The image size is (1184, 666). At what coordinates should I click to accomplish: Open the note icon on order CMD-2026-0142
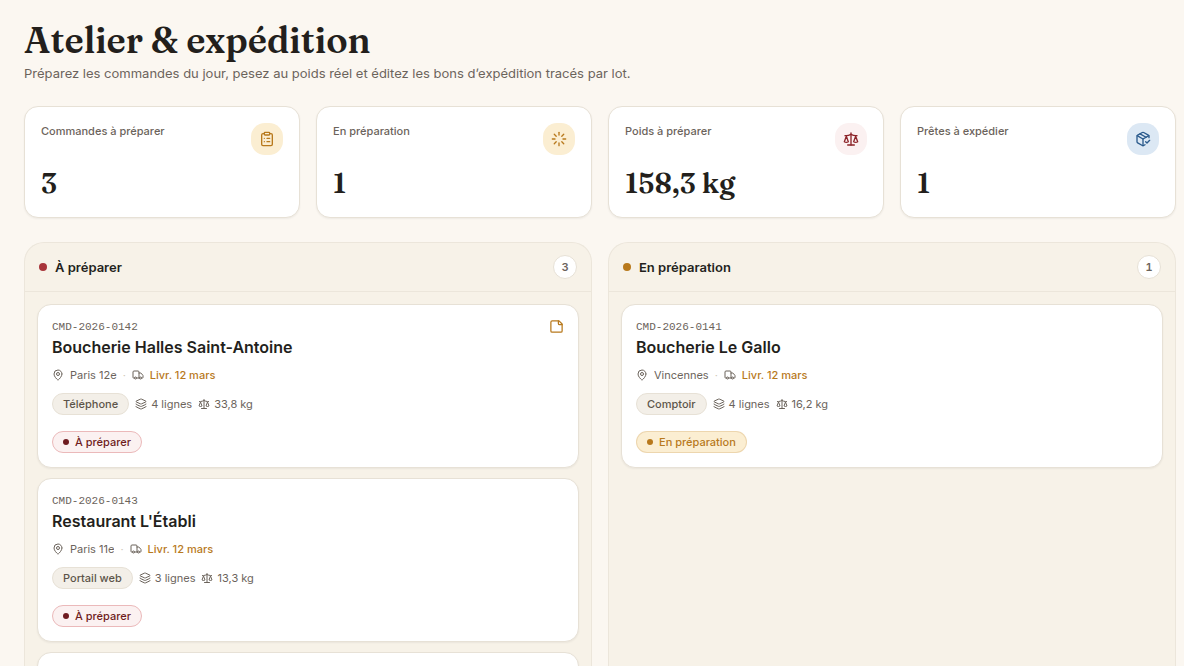[557, 326]
